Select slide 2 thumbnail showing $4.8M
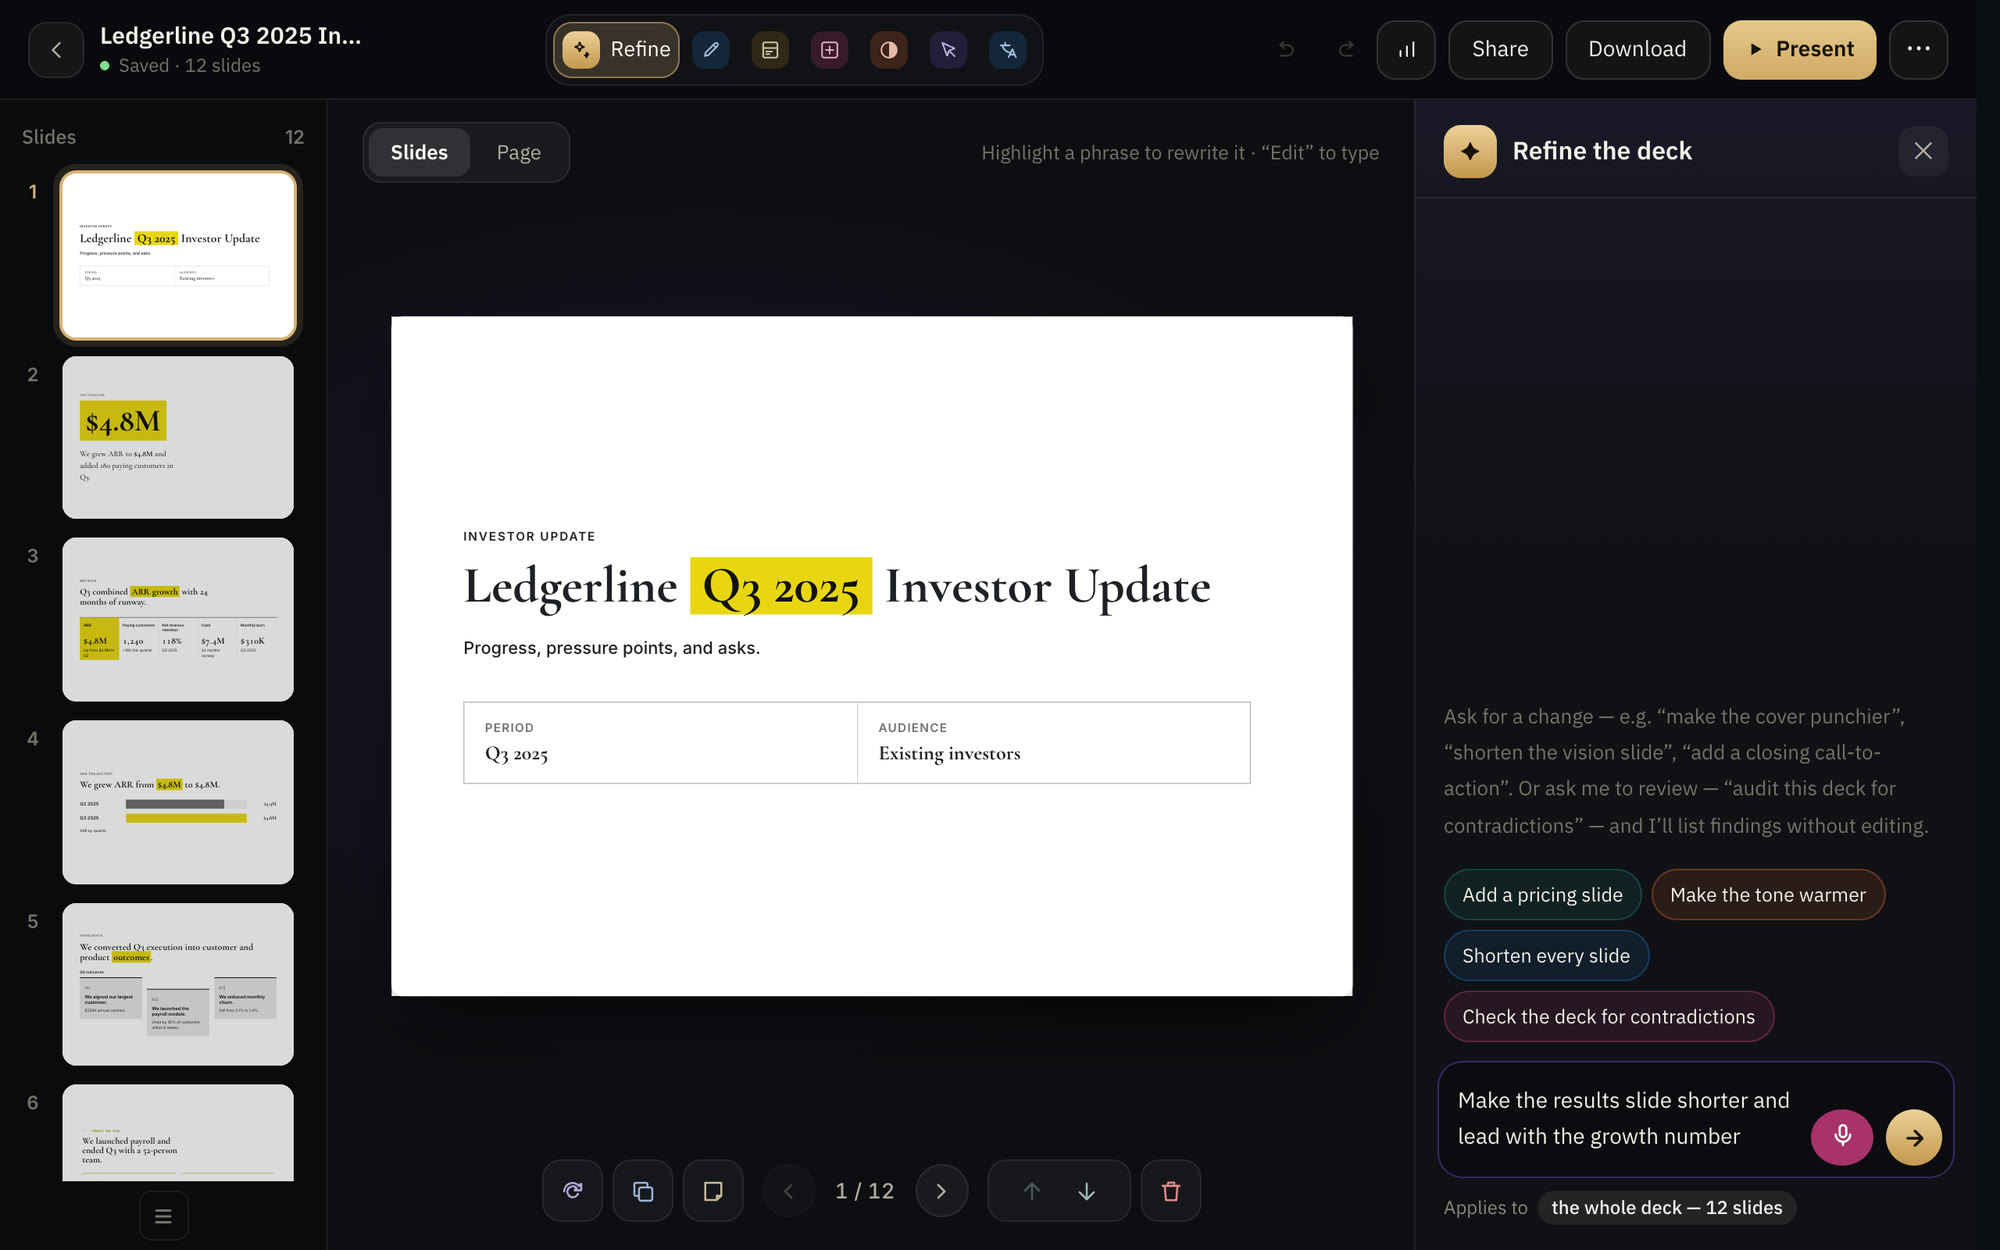The image size is (2000, 1250). [178, 437]
